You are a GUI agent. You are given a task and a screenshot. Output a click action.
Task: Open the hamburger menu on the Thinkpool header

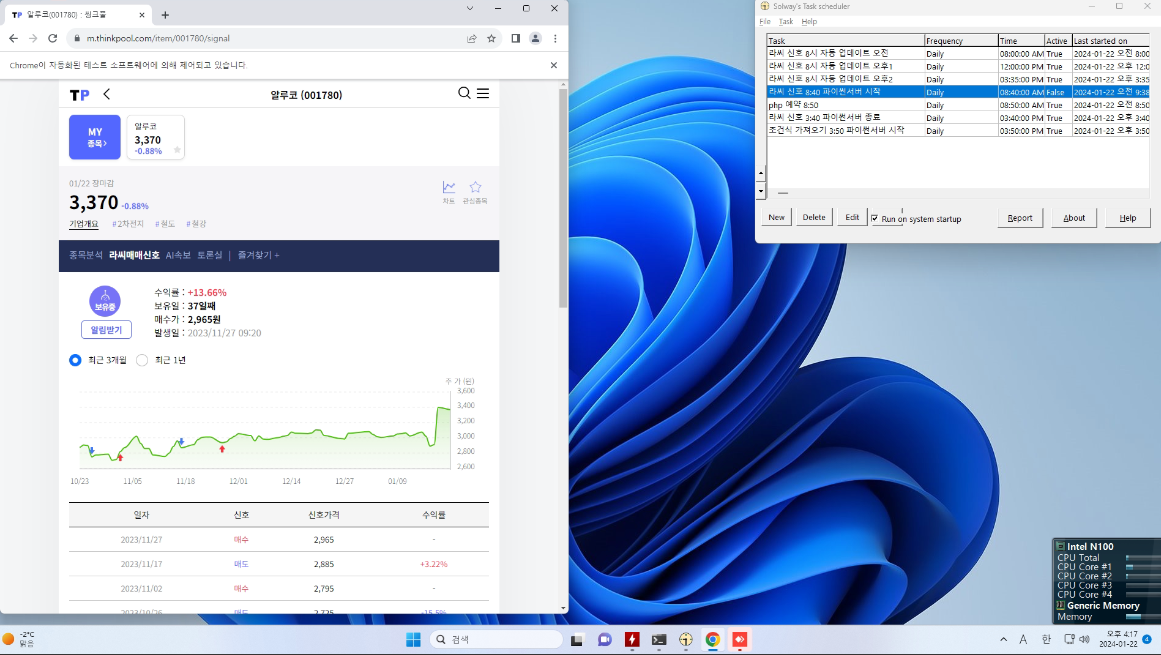483,93
